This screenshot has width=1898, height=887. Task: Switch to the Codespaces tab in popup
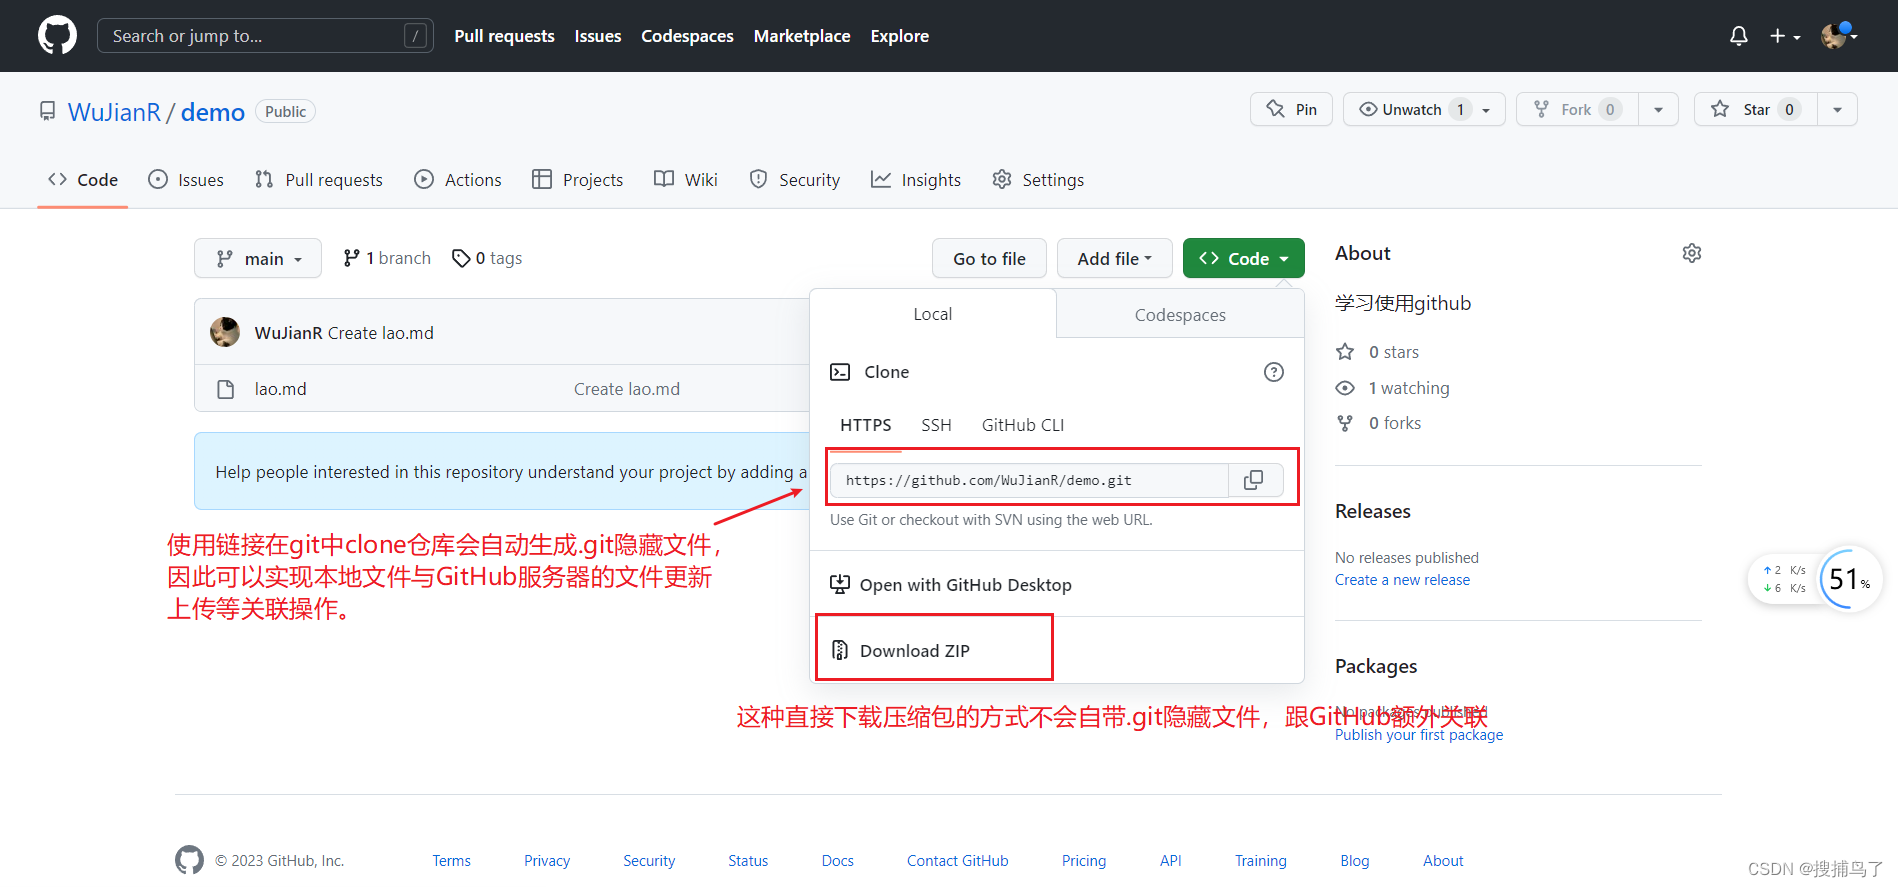tap(1180, 314)
